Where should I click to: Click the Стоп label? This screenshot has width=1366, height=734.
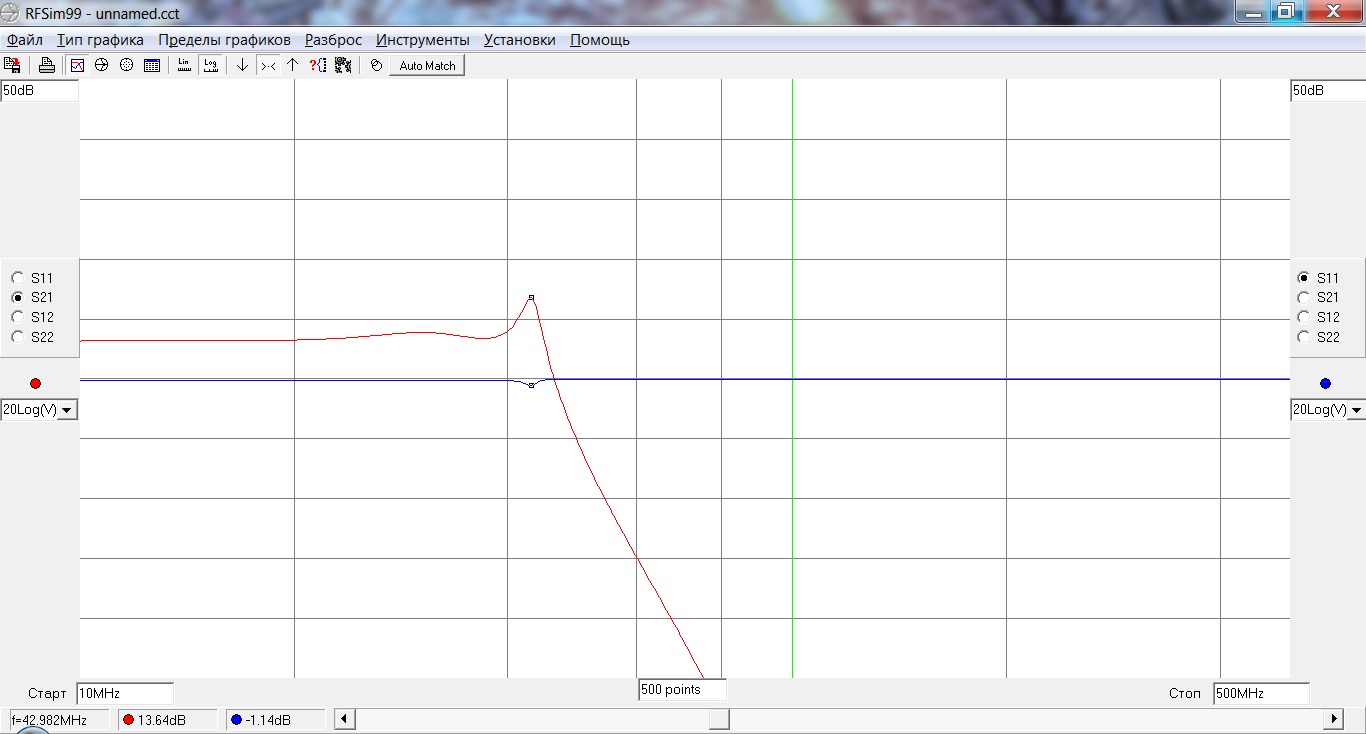click(1185, 693)
